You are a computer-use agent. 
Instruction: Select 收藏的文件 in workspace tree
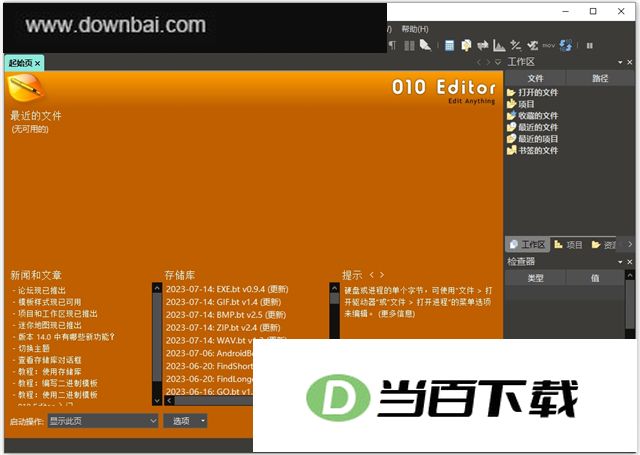pos(532,116)
